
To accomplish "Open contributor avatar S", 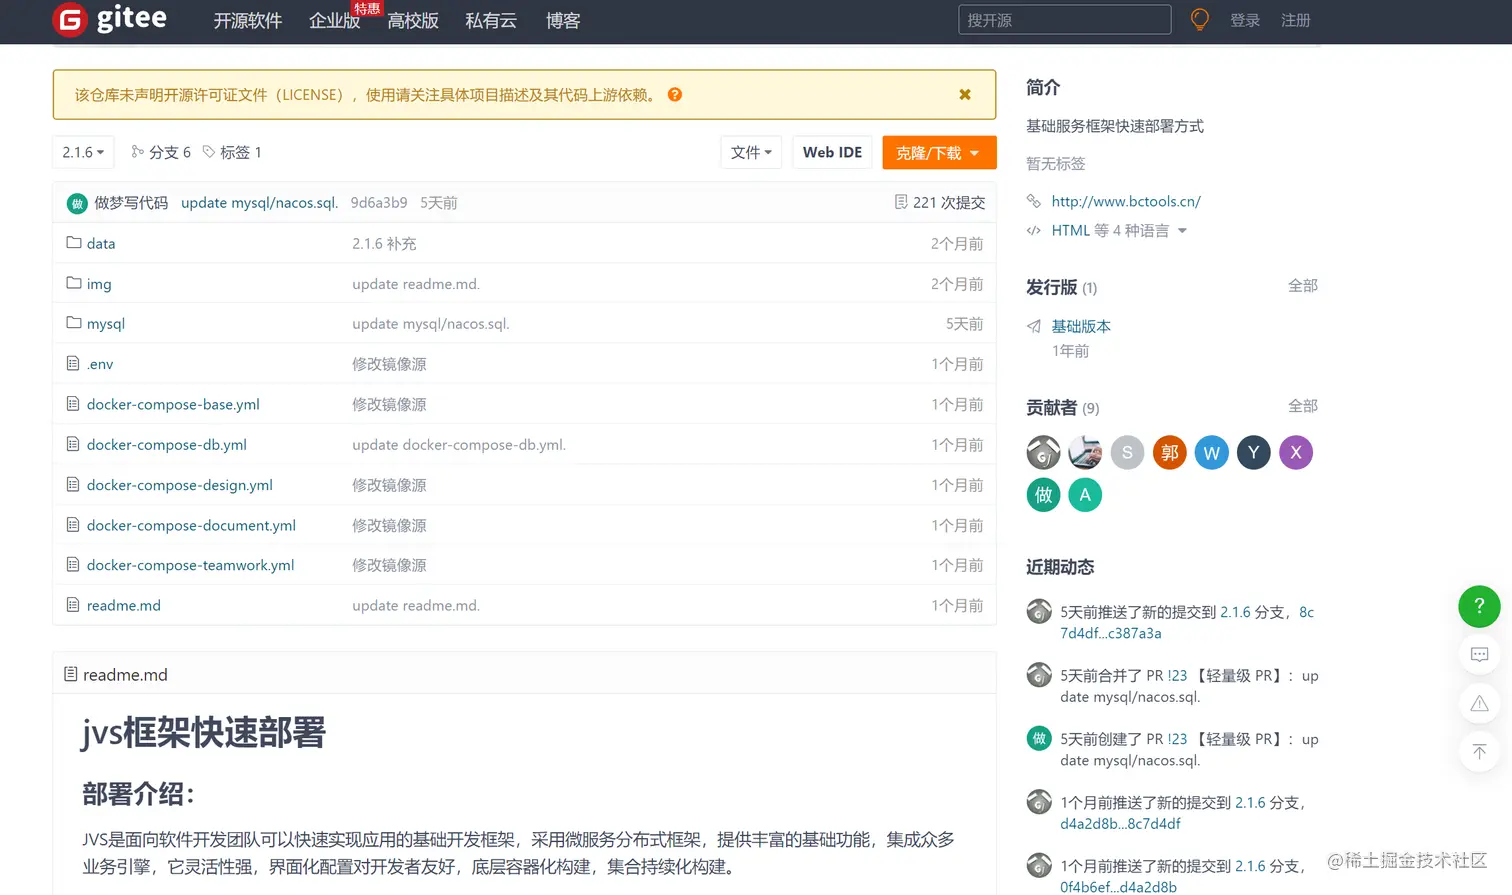I will click(x=1127, y=453).
